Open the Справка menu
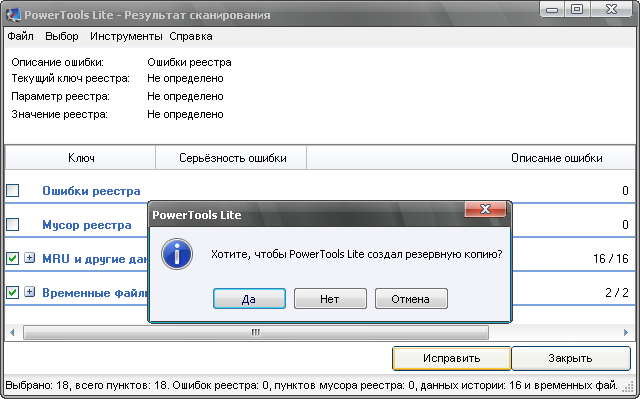This screenshot has height=399, width=640. coord(191,36)
